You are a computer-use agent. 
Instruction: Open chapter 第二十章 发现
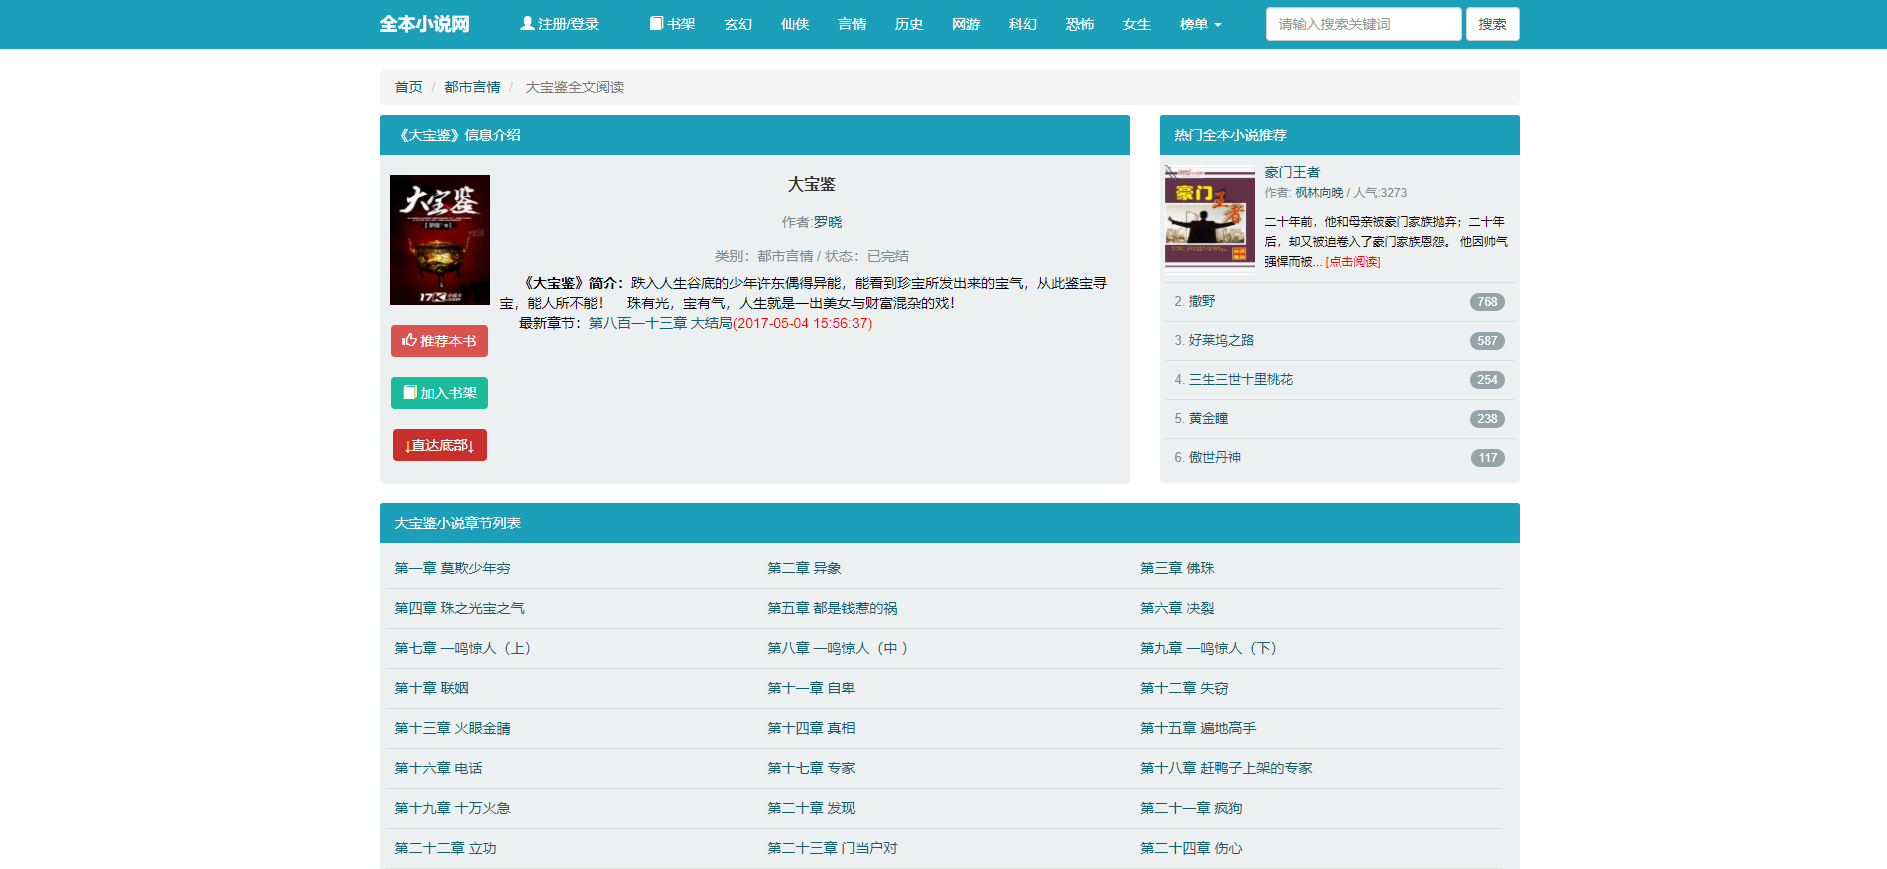(x=811, y=808)
